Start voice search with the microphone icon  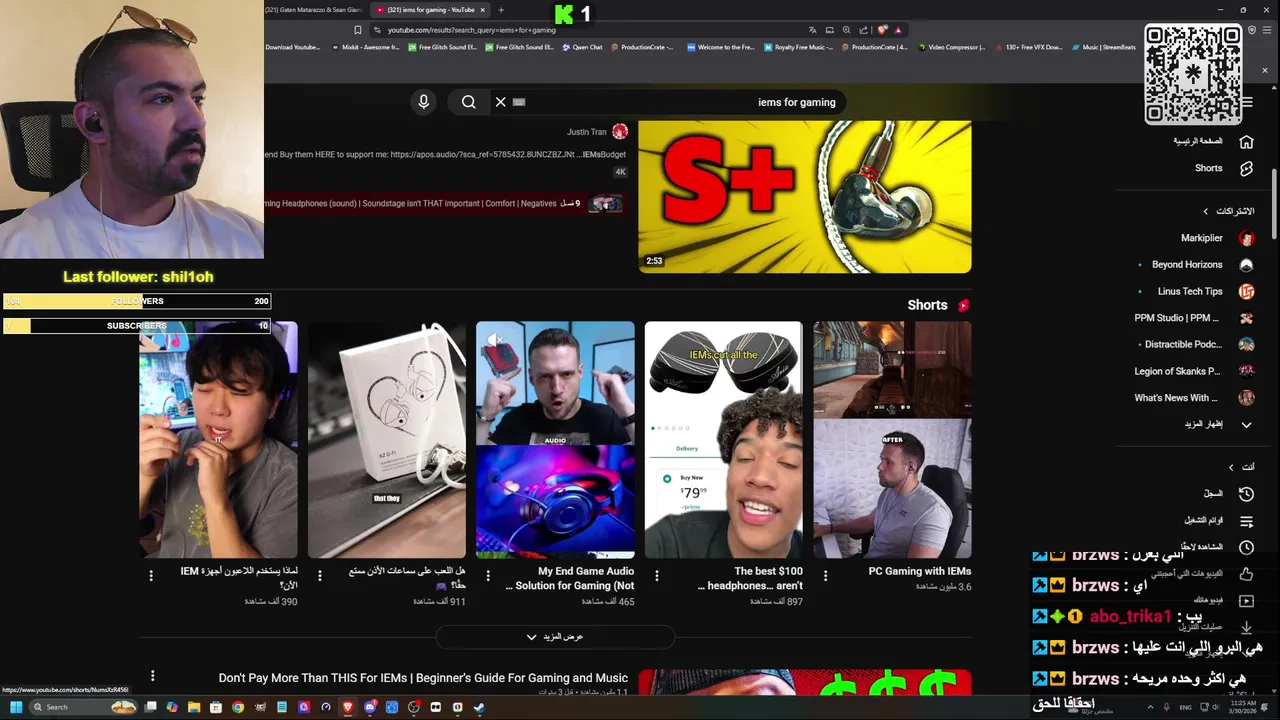[423, 102]
